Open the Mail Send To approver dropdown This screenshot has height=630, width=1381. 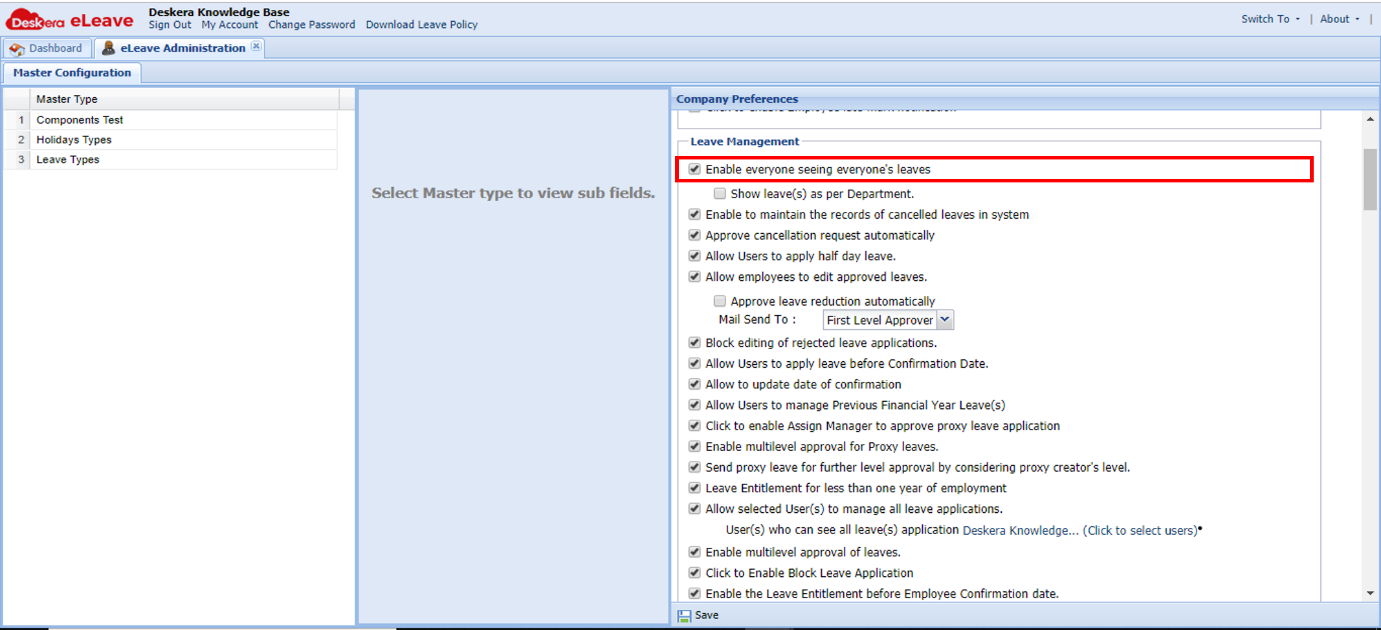944,319
